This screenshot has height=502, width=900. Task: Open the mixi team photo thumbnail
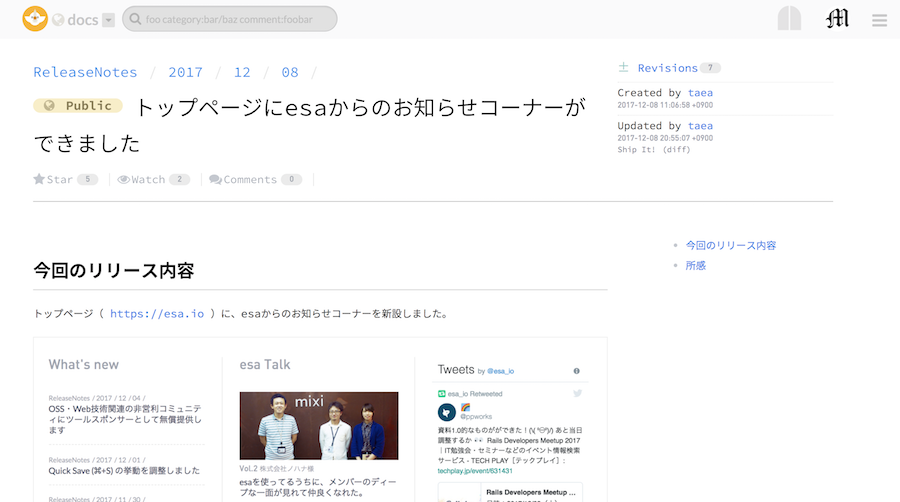point(319,426)
